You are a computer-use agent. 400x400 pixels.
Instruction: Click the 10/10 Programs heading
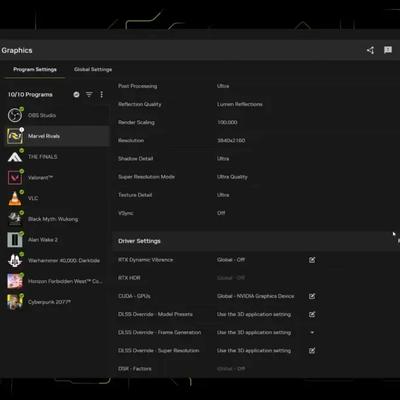tap(30, 95)
